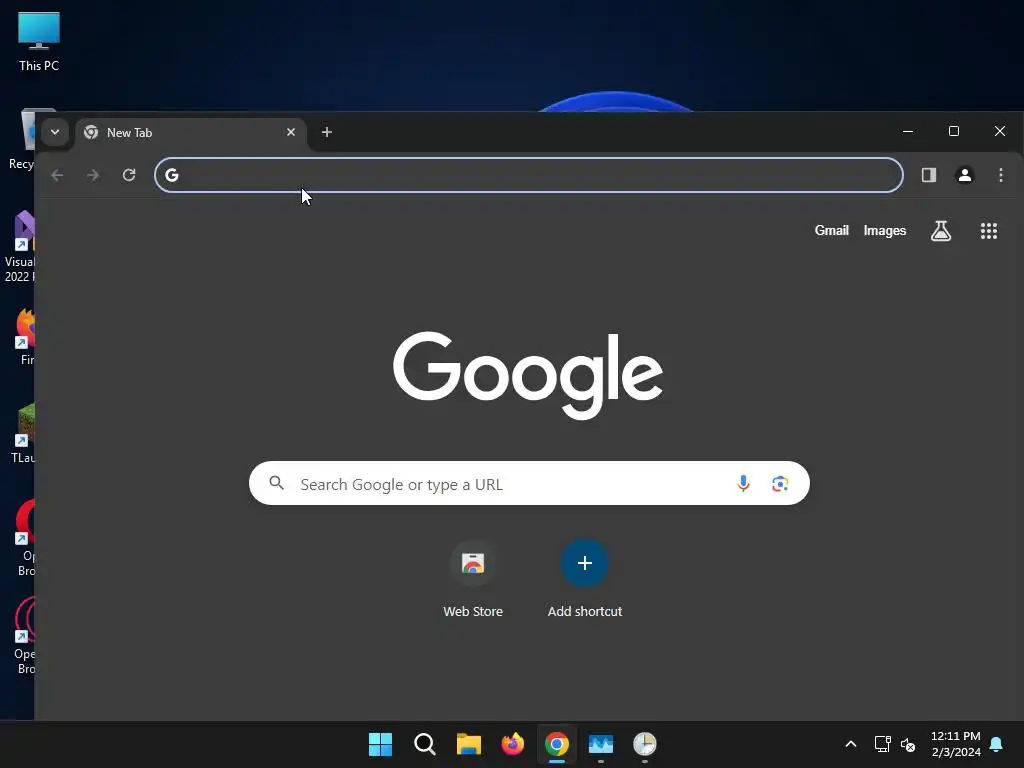Show hidden tray icons chevron
The image size is (1024, 768).
(850, 744)
